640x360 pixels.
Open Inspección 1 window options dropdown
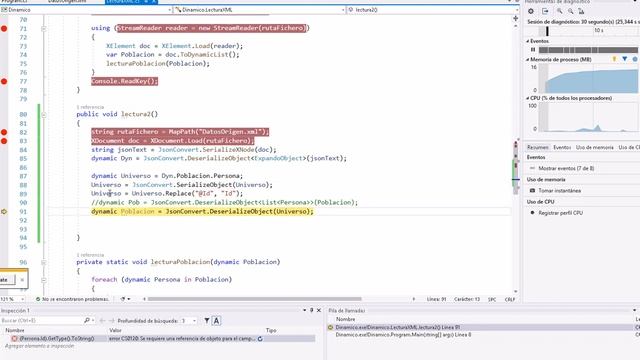tap(304, 311)
